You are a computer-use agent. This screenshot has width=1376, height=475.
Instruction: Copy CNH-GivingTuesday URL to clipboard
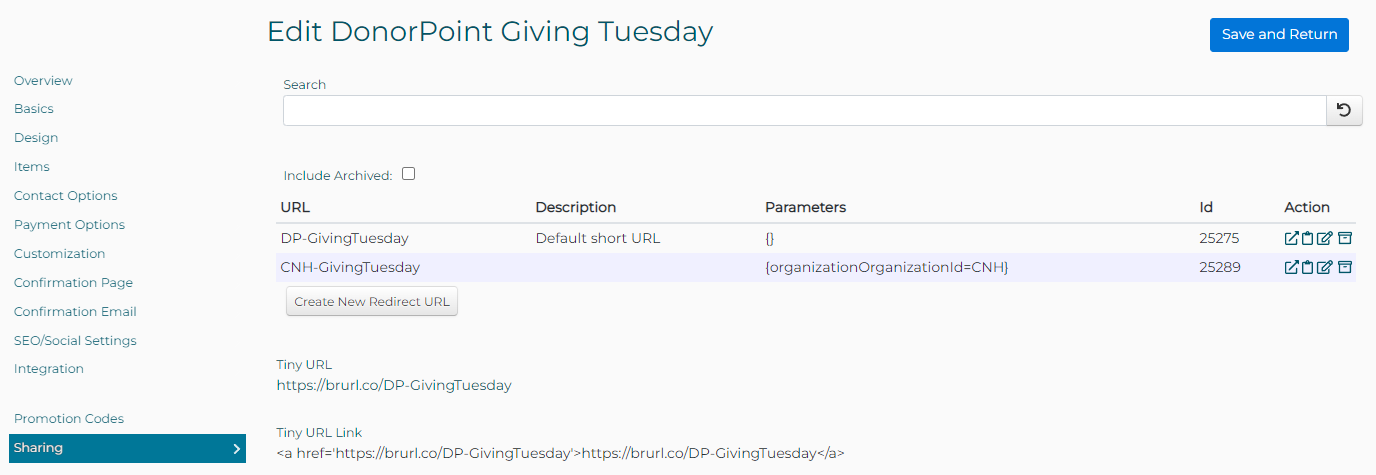[1308, 267]
